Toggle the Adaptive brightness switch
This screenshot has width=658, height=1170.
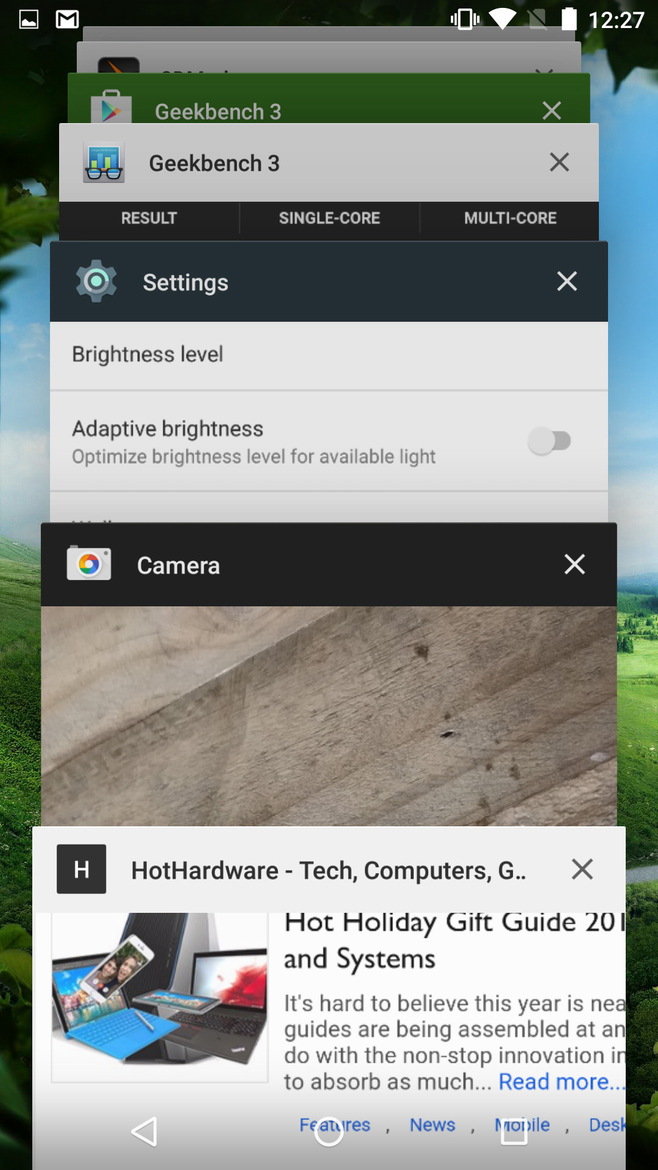tap(549, 441)
